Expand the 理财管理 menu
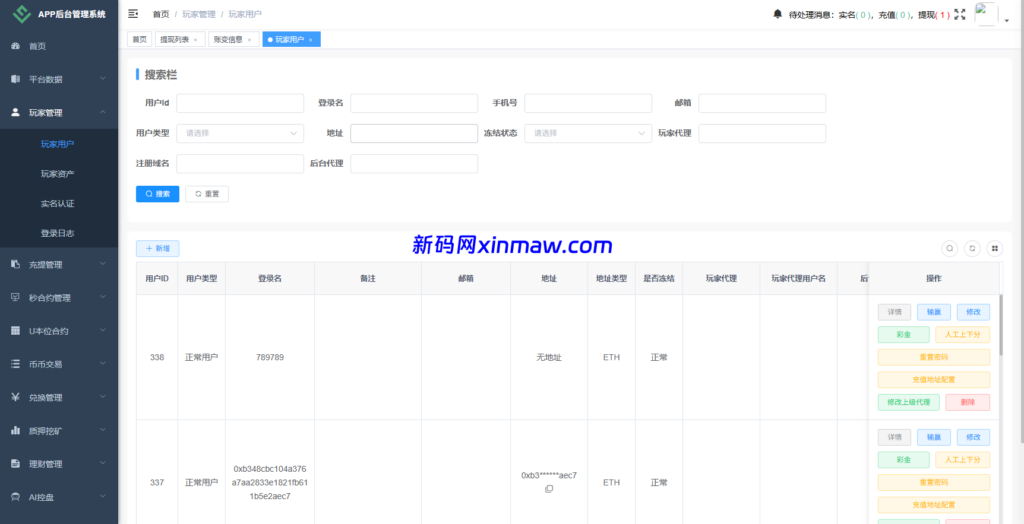The width and height of the screenshot is (1024, 524). pyautogui.click(x=103, y=464)
